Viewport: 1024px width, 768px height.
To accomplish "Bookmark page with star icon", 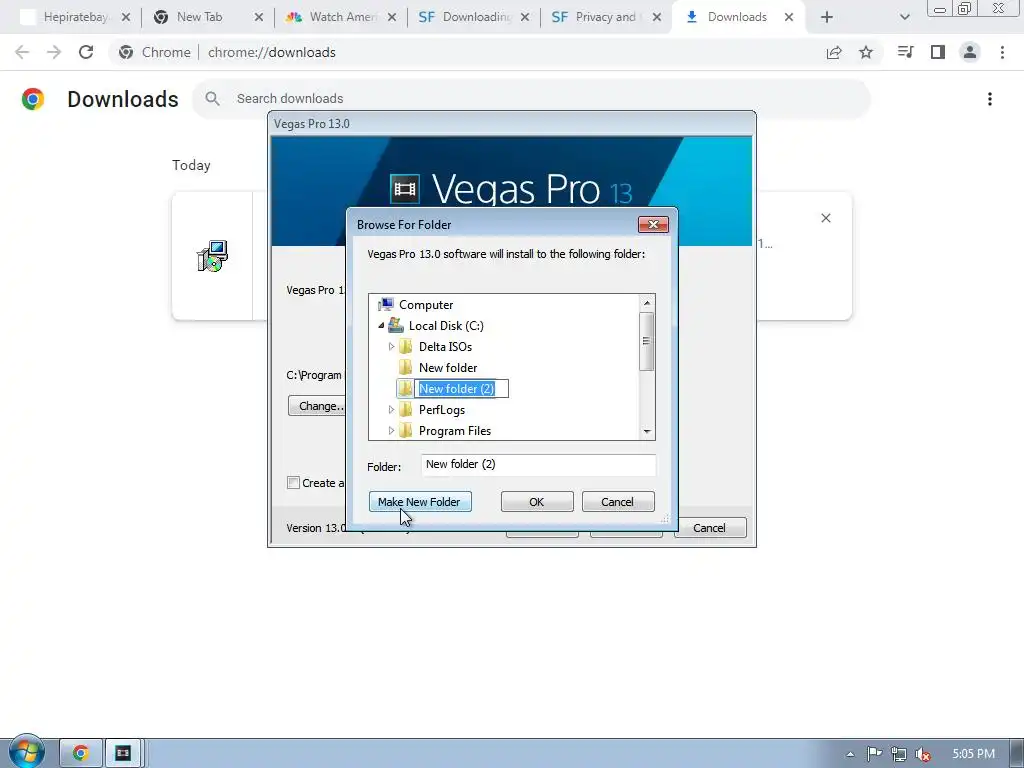I will click(x=866, y=52).
